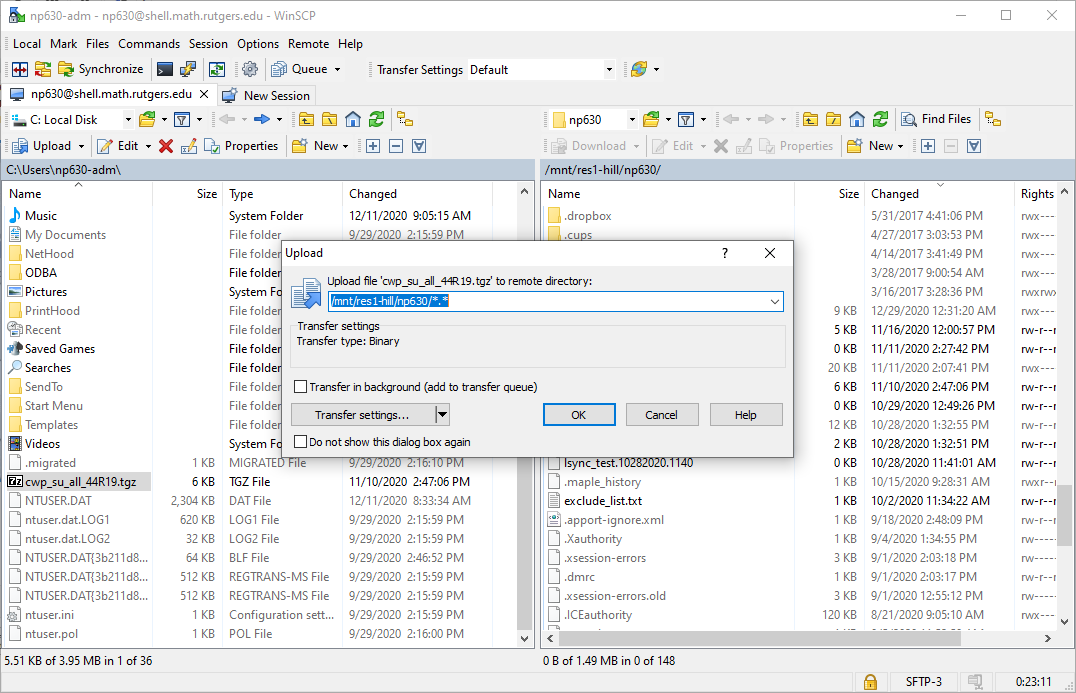Go to the local home directory

tap(353, 120)
